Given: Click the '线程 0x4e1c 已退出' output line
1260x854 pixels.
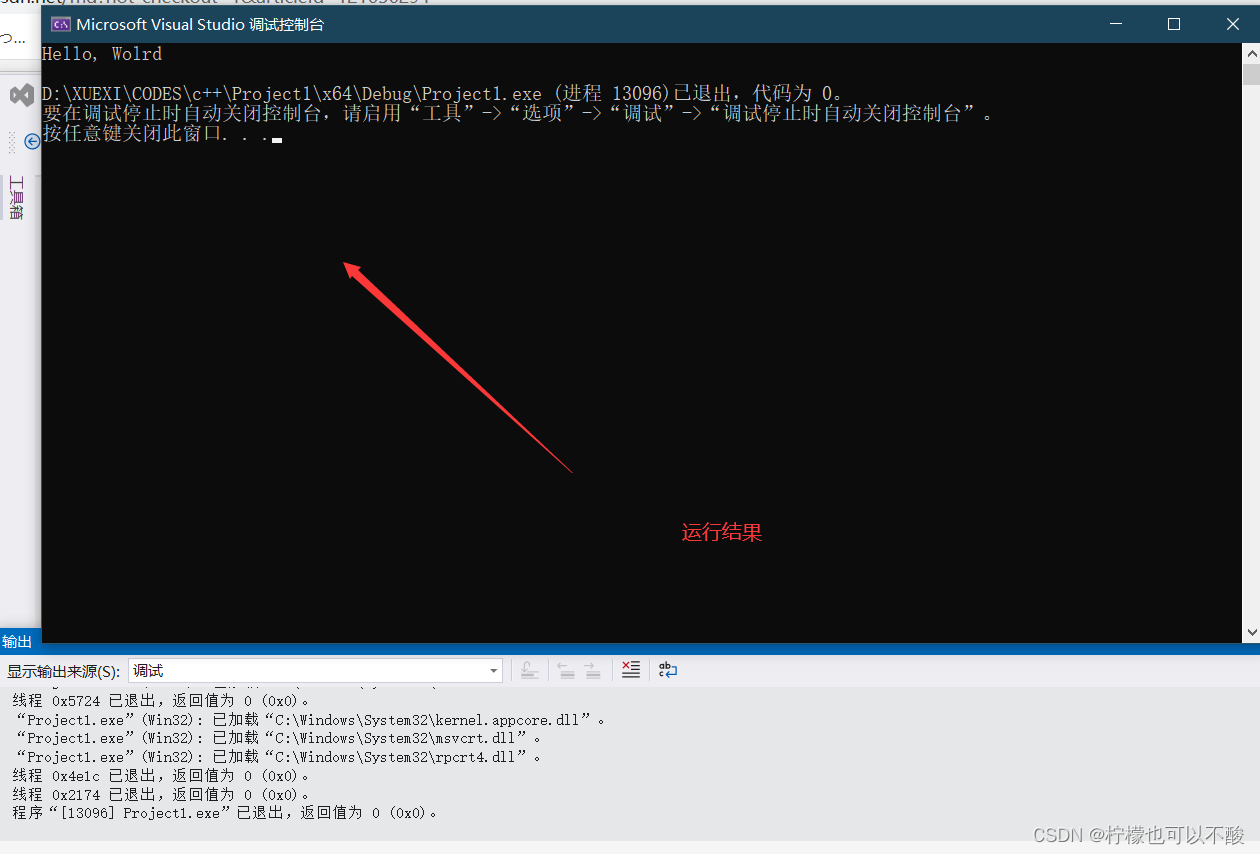Looking at the screenshot, I should (161, 776).
